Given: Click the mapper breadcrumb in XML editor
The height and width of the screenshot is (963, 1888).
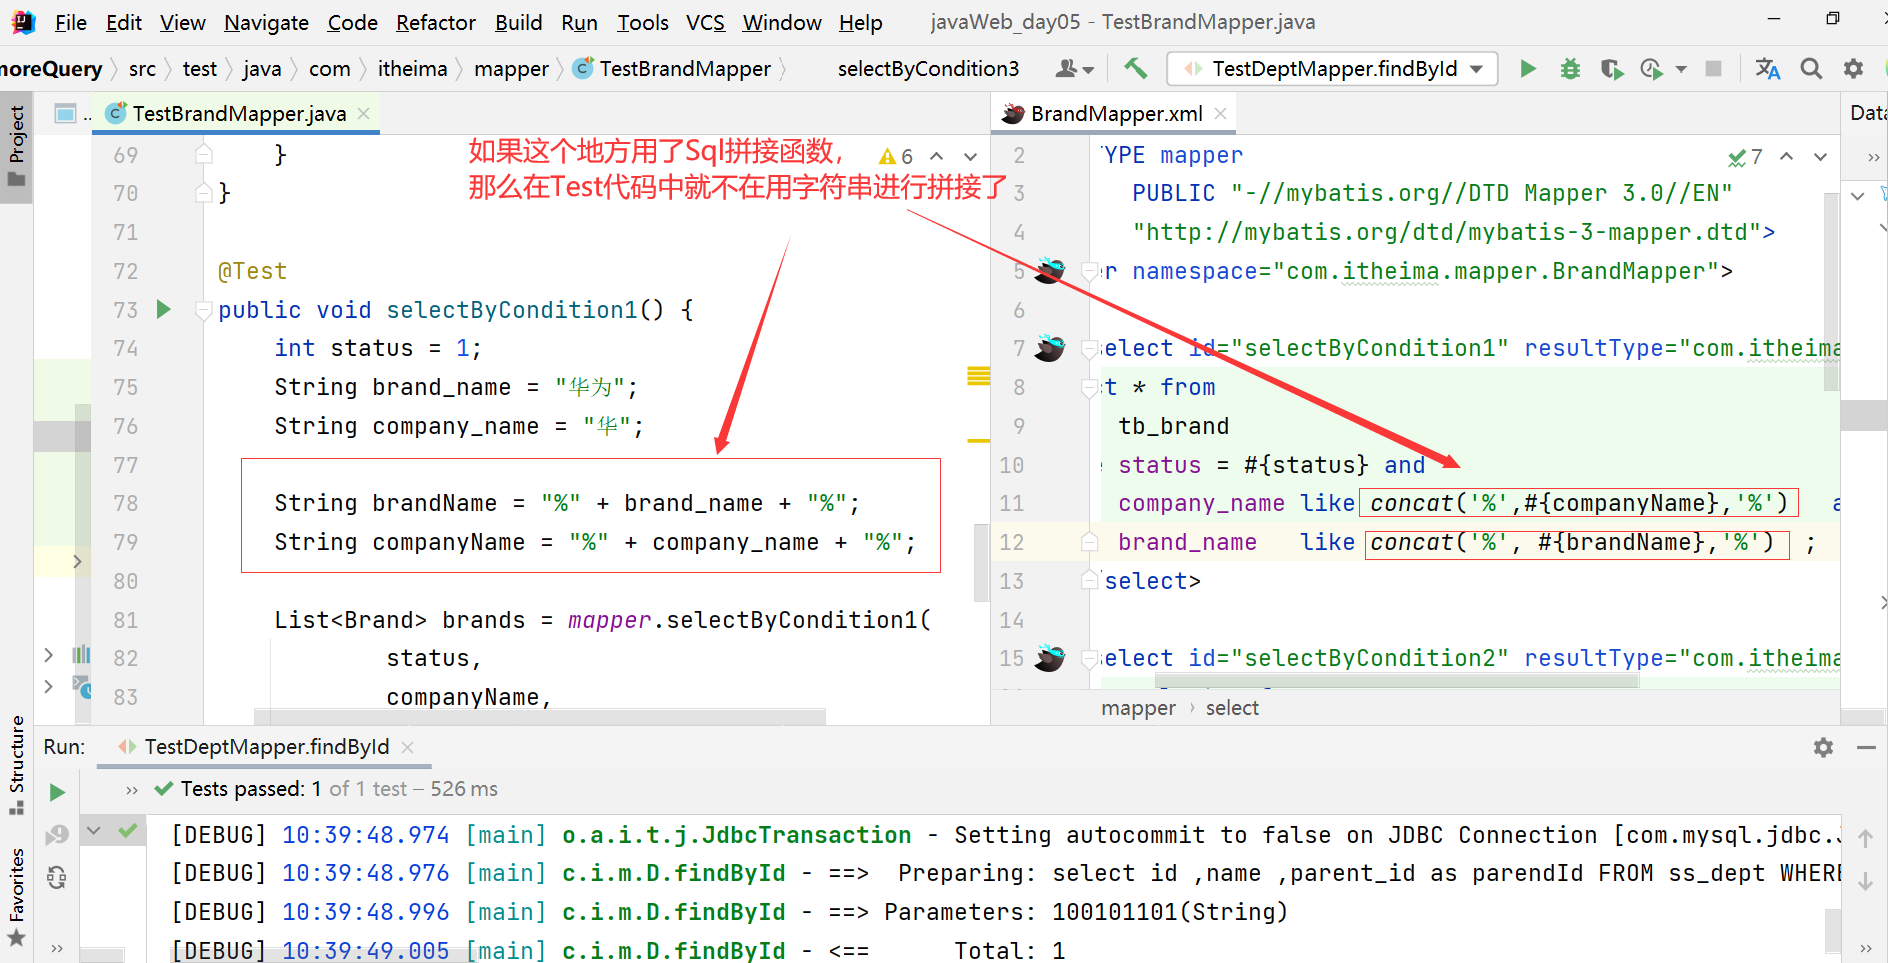Looking at the screenshot, I should 1138,708.
